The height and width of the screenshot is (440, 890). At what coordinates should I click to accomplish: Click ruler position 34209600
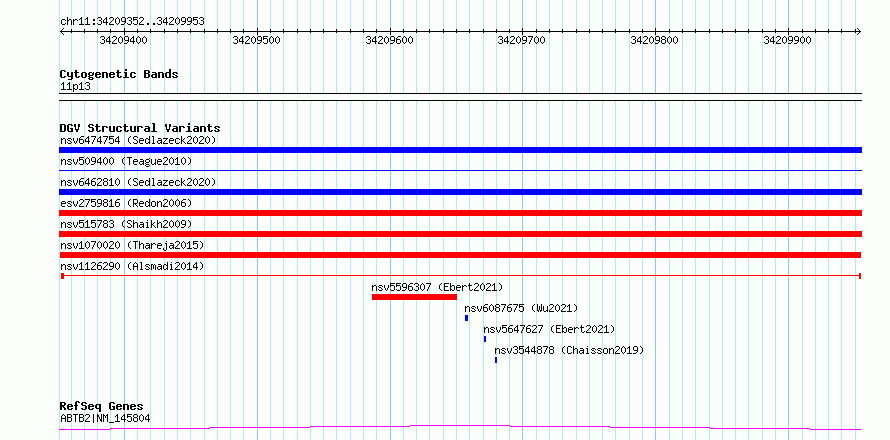[x=389, y=40]
